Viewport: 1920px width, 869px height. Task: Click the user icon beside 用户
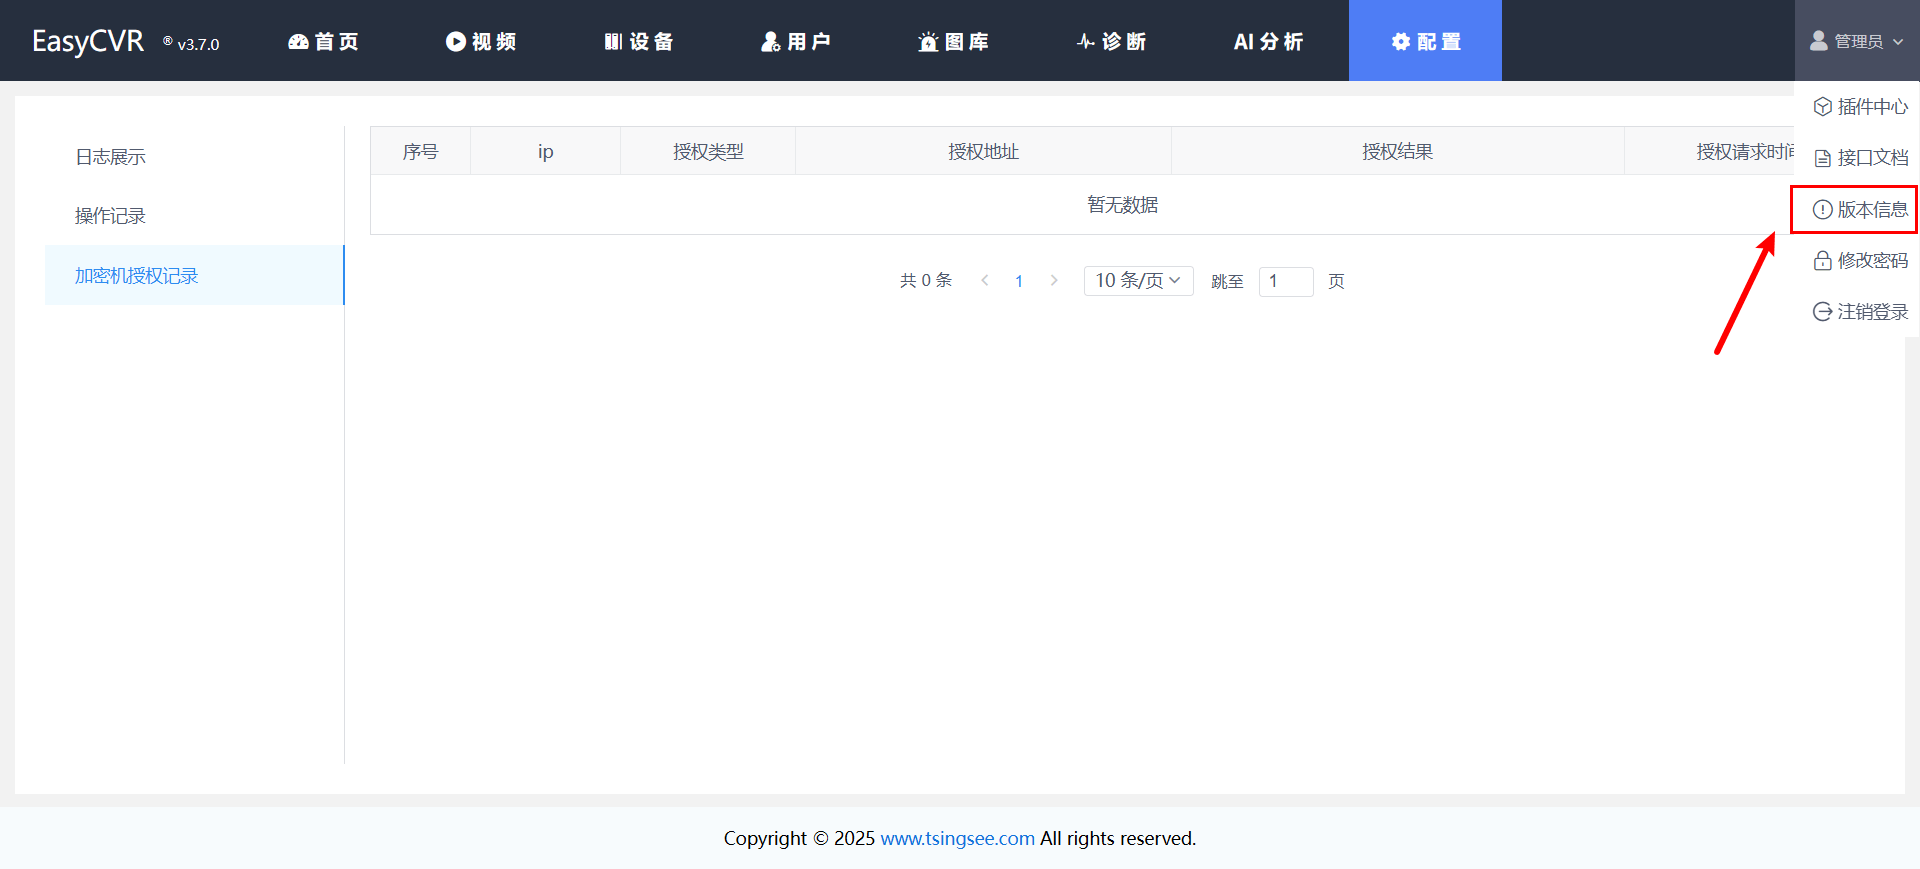coord(770,42)
